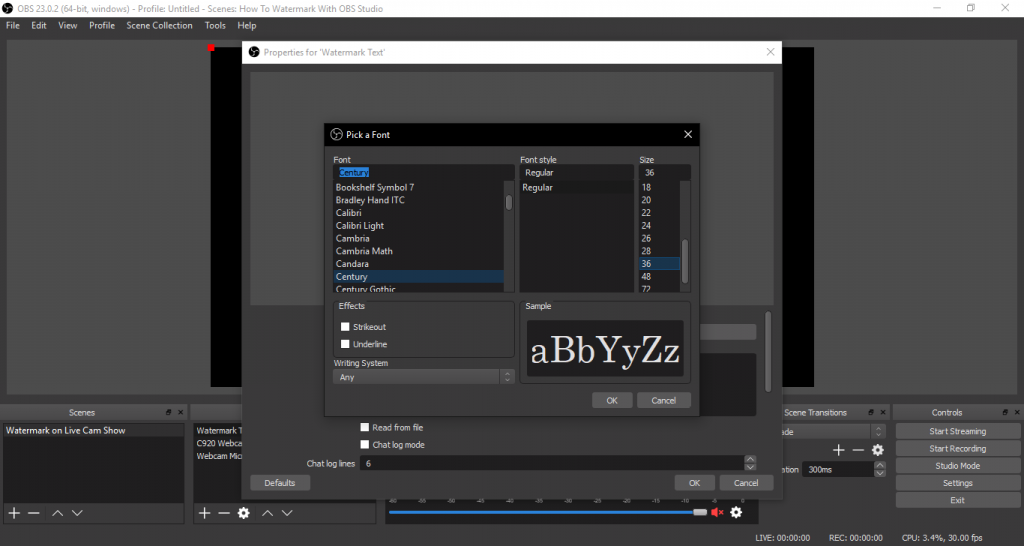The image size is (1024, 546).
Task: Cancel the Pick a Font dialog
Action: tap(664, 400)
